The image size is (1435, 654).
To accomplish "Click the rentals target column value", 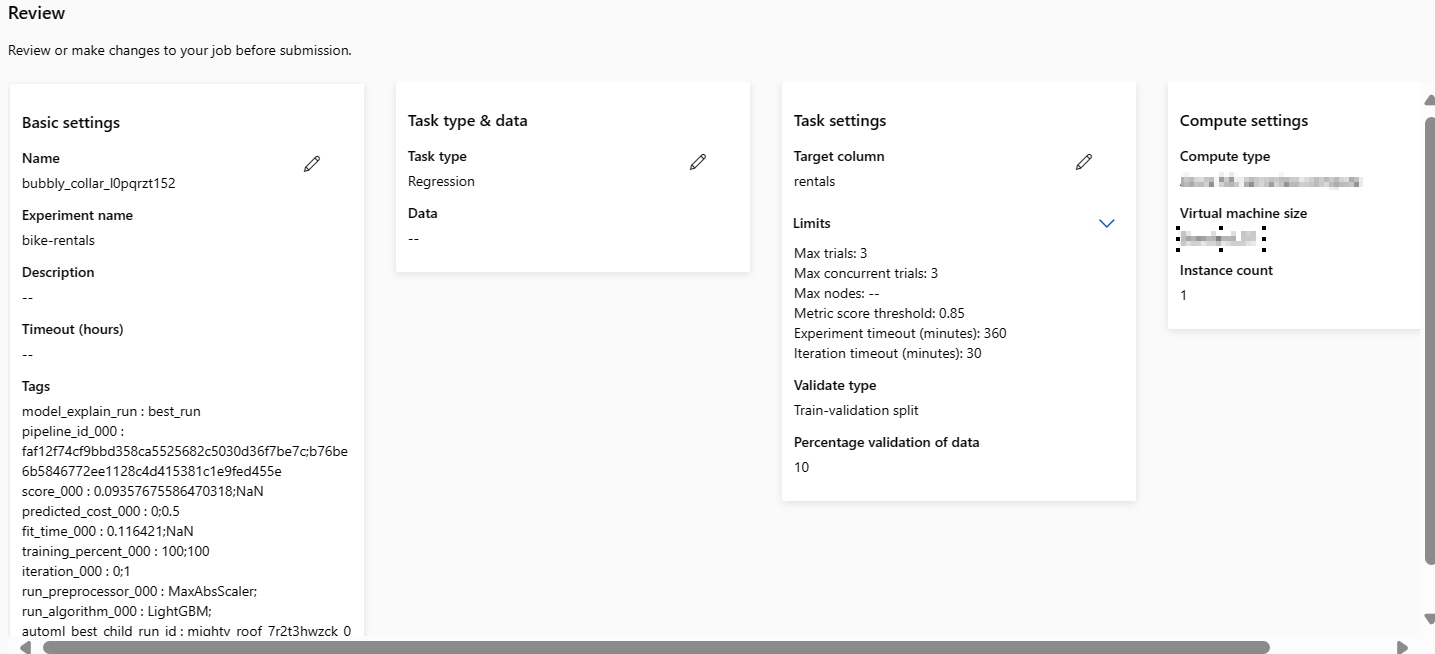I will click(x=814, y=181).
